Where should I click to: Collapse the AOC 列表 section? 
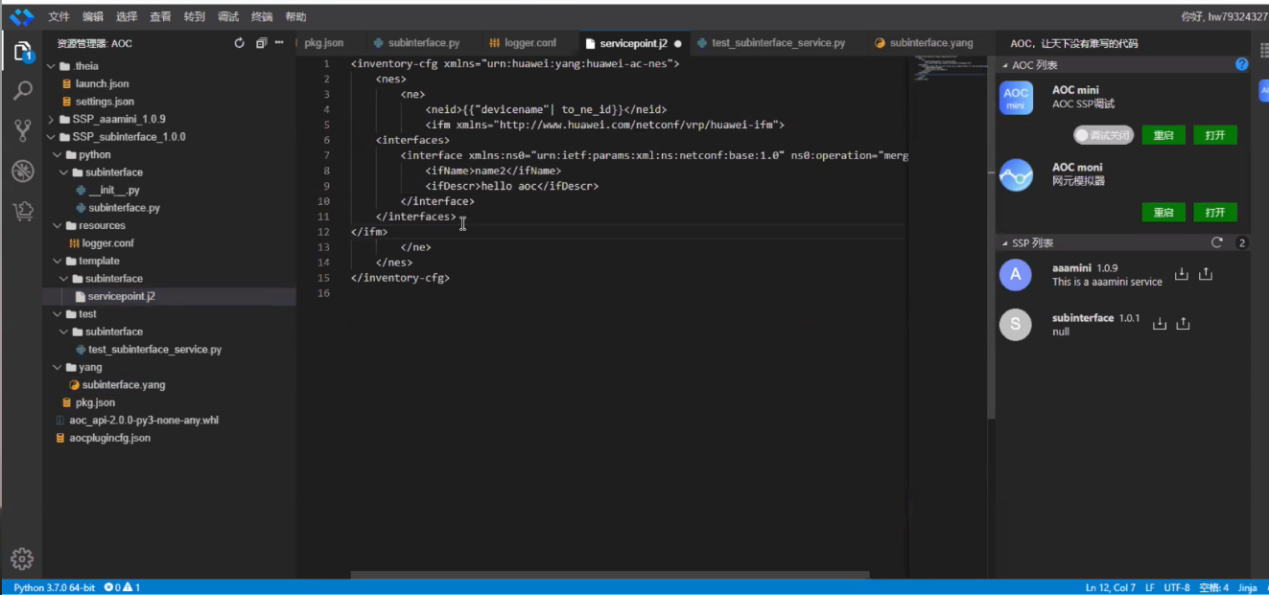coord(1006,65)
